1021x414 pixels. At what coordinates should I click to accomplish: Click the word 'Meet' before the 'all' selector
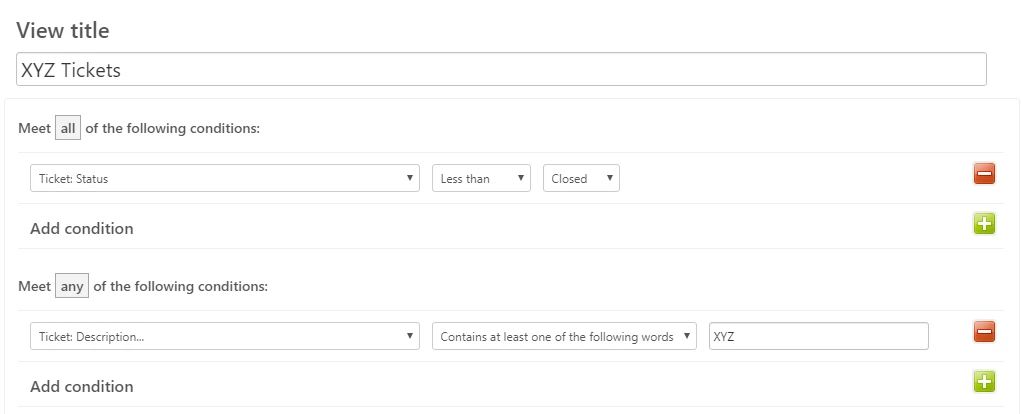35,128
